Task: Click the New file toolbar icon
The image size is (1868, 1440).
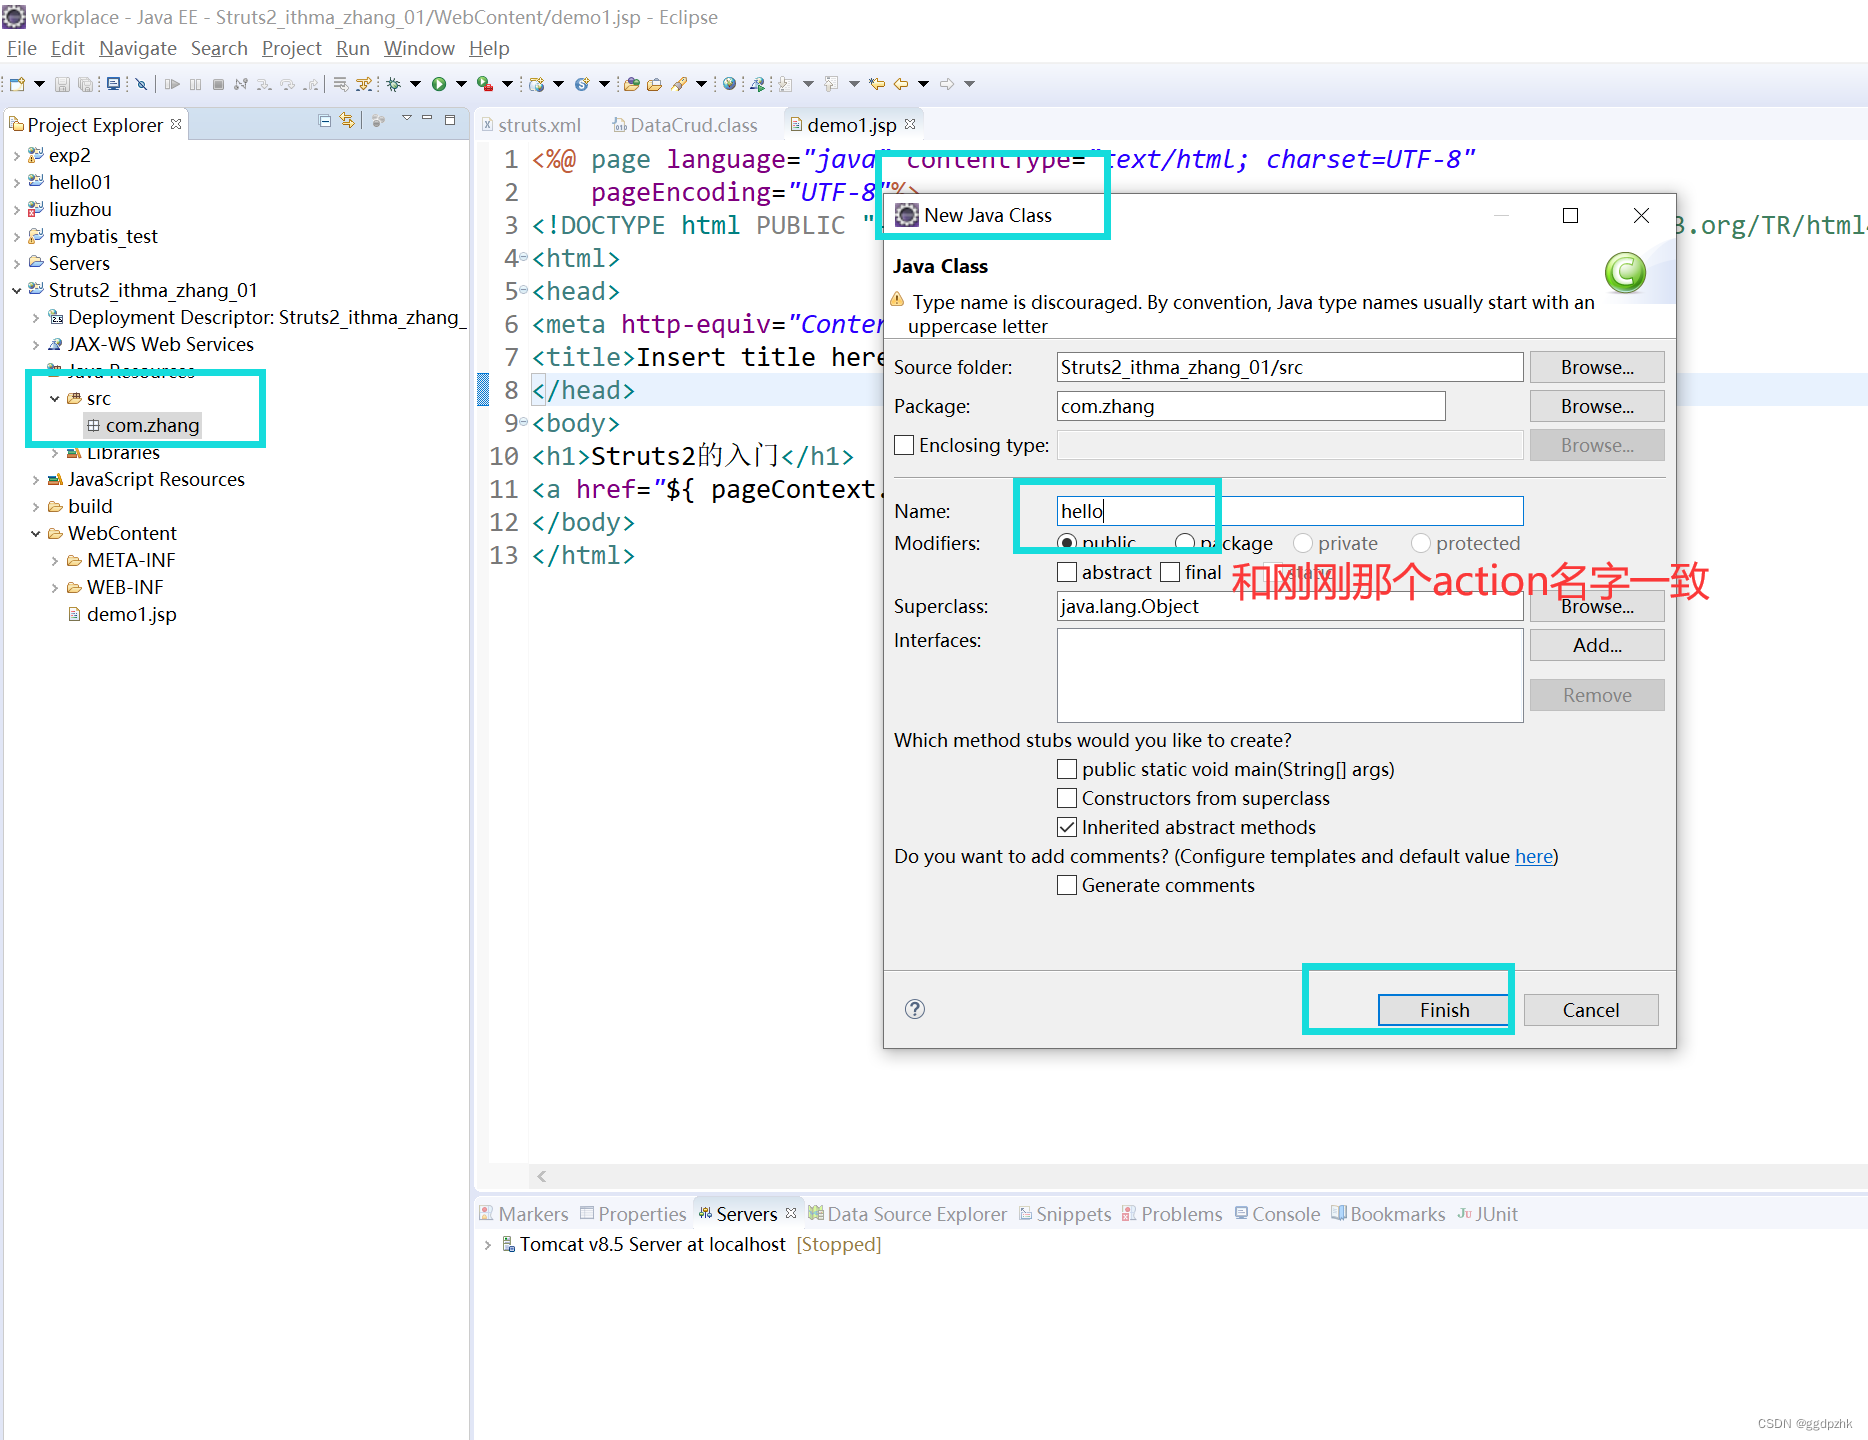Action: [x=17, y=84]
